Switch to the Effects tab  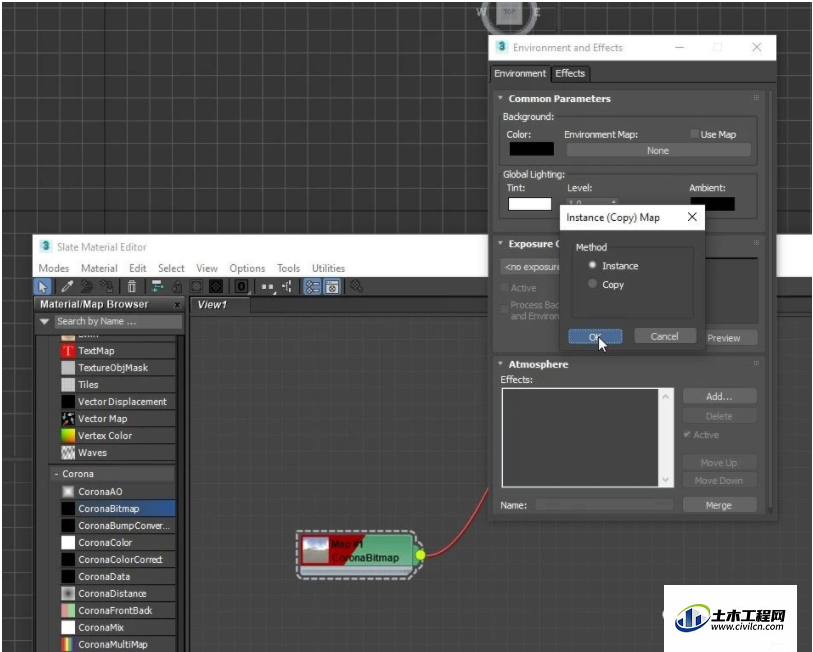pyautogui.click(x=570, y=74)
